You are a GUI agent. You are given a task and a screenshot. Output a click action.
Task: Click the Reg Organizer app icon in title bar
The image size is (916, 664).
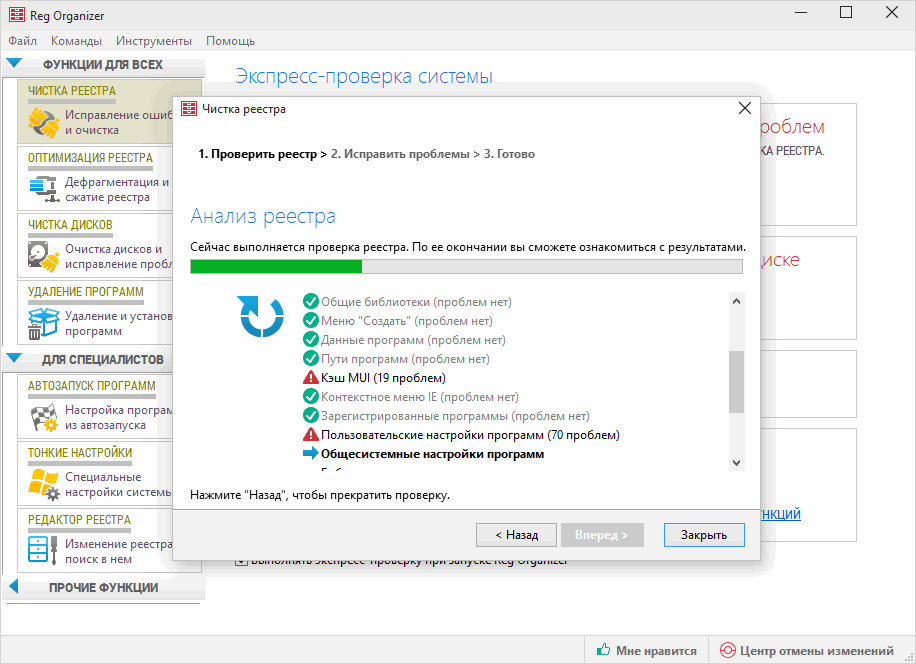[x=16, y=14]
